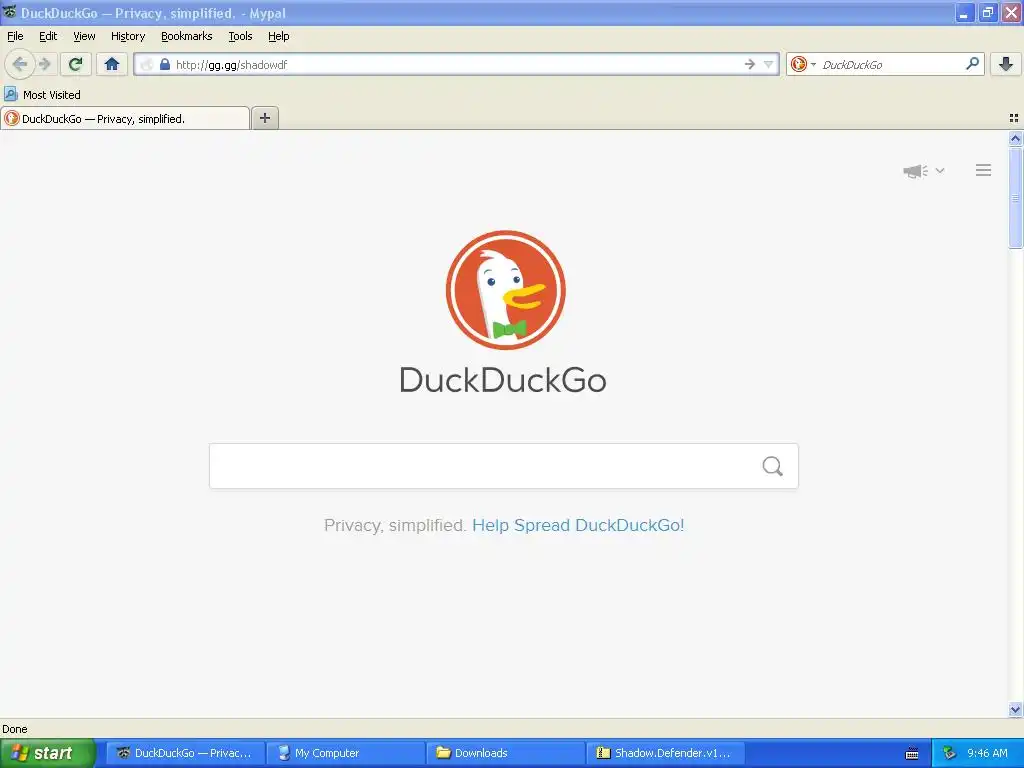Open the Most Visited bookmarks folder
1024x768 pixels.
(43, 95)
